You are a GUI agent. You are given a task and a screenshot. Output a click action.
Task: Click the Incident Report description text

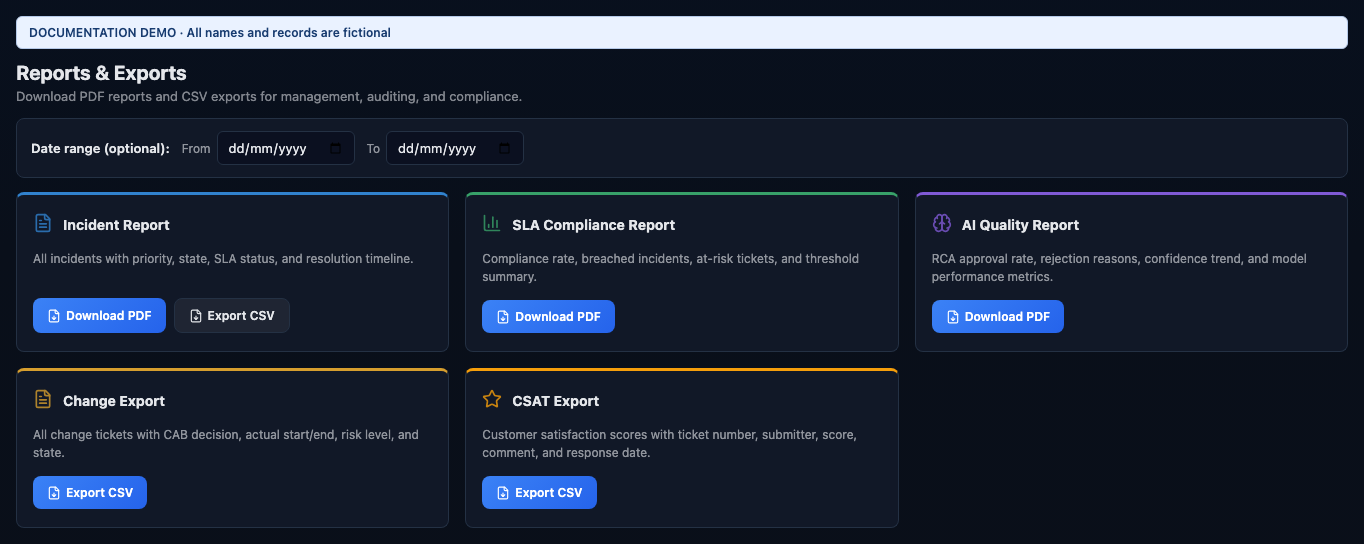[223, 258]
